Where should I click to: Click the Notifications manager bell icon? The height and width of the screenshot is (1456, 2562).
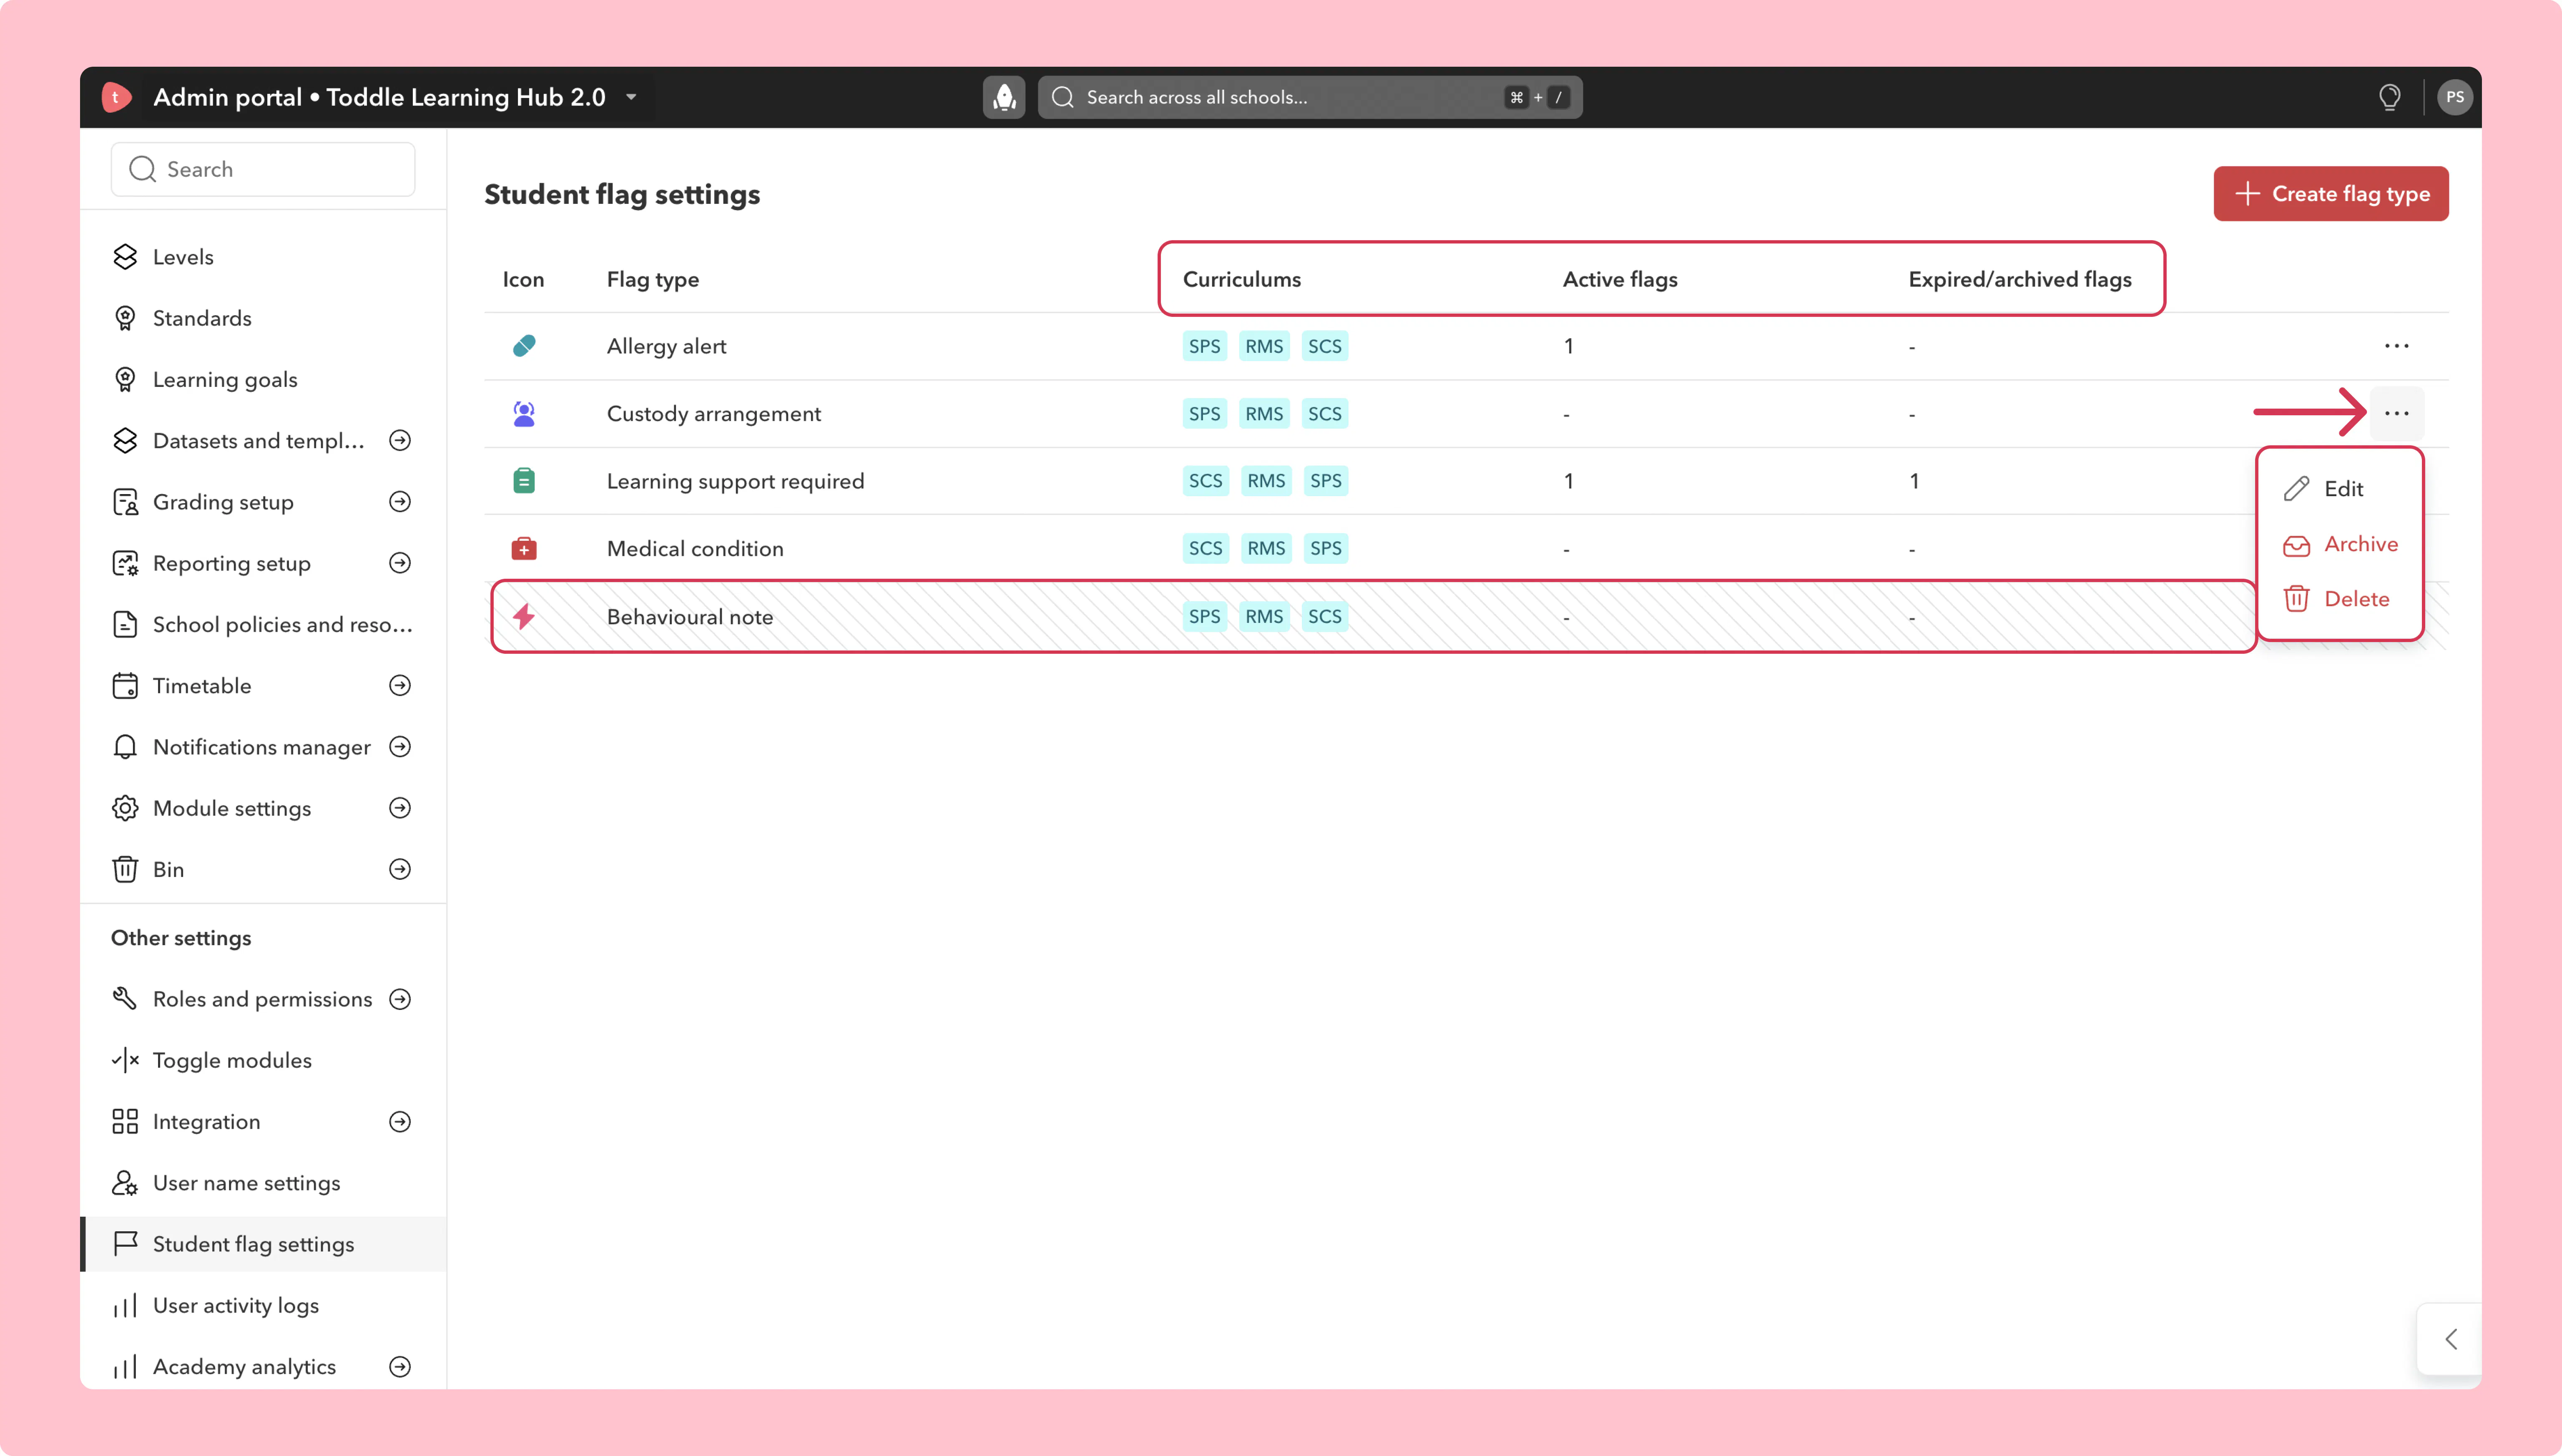coord(125,747)
